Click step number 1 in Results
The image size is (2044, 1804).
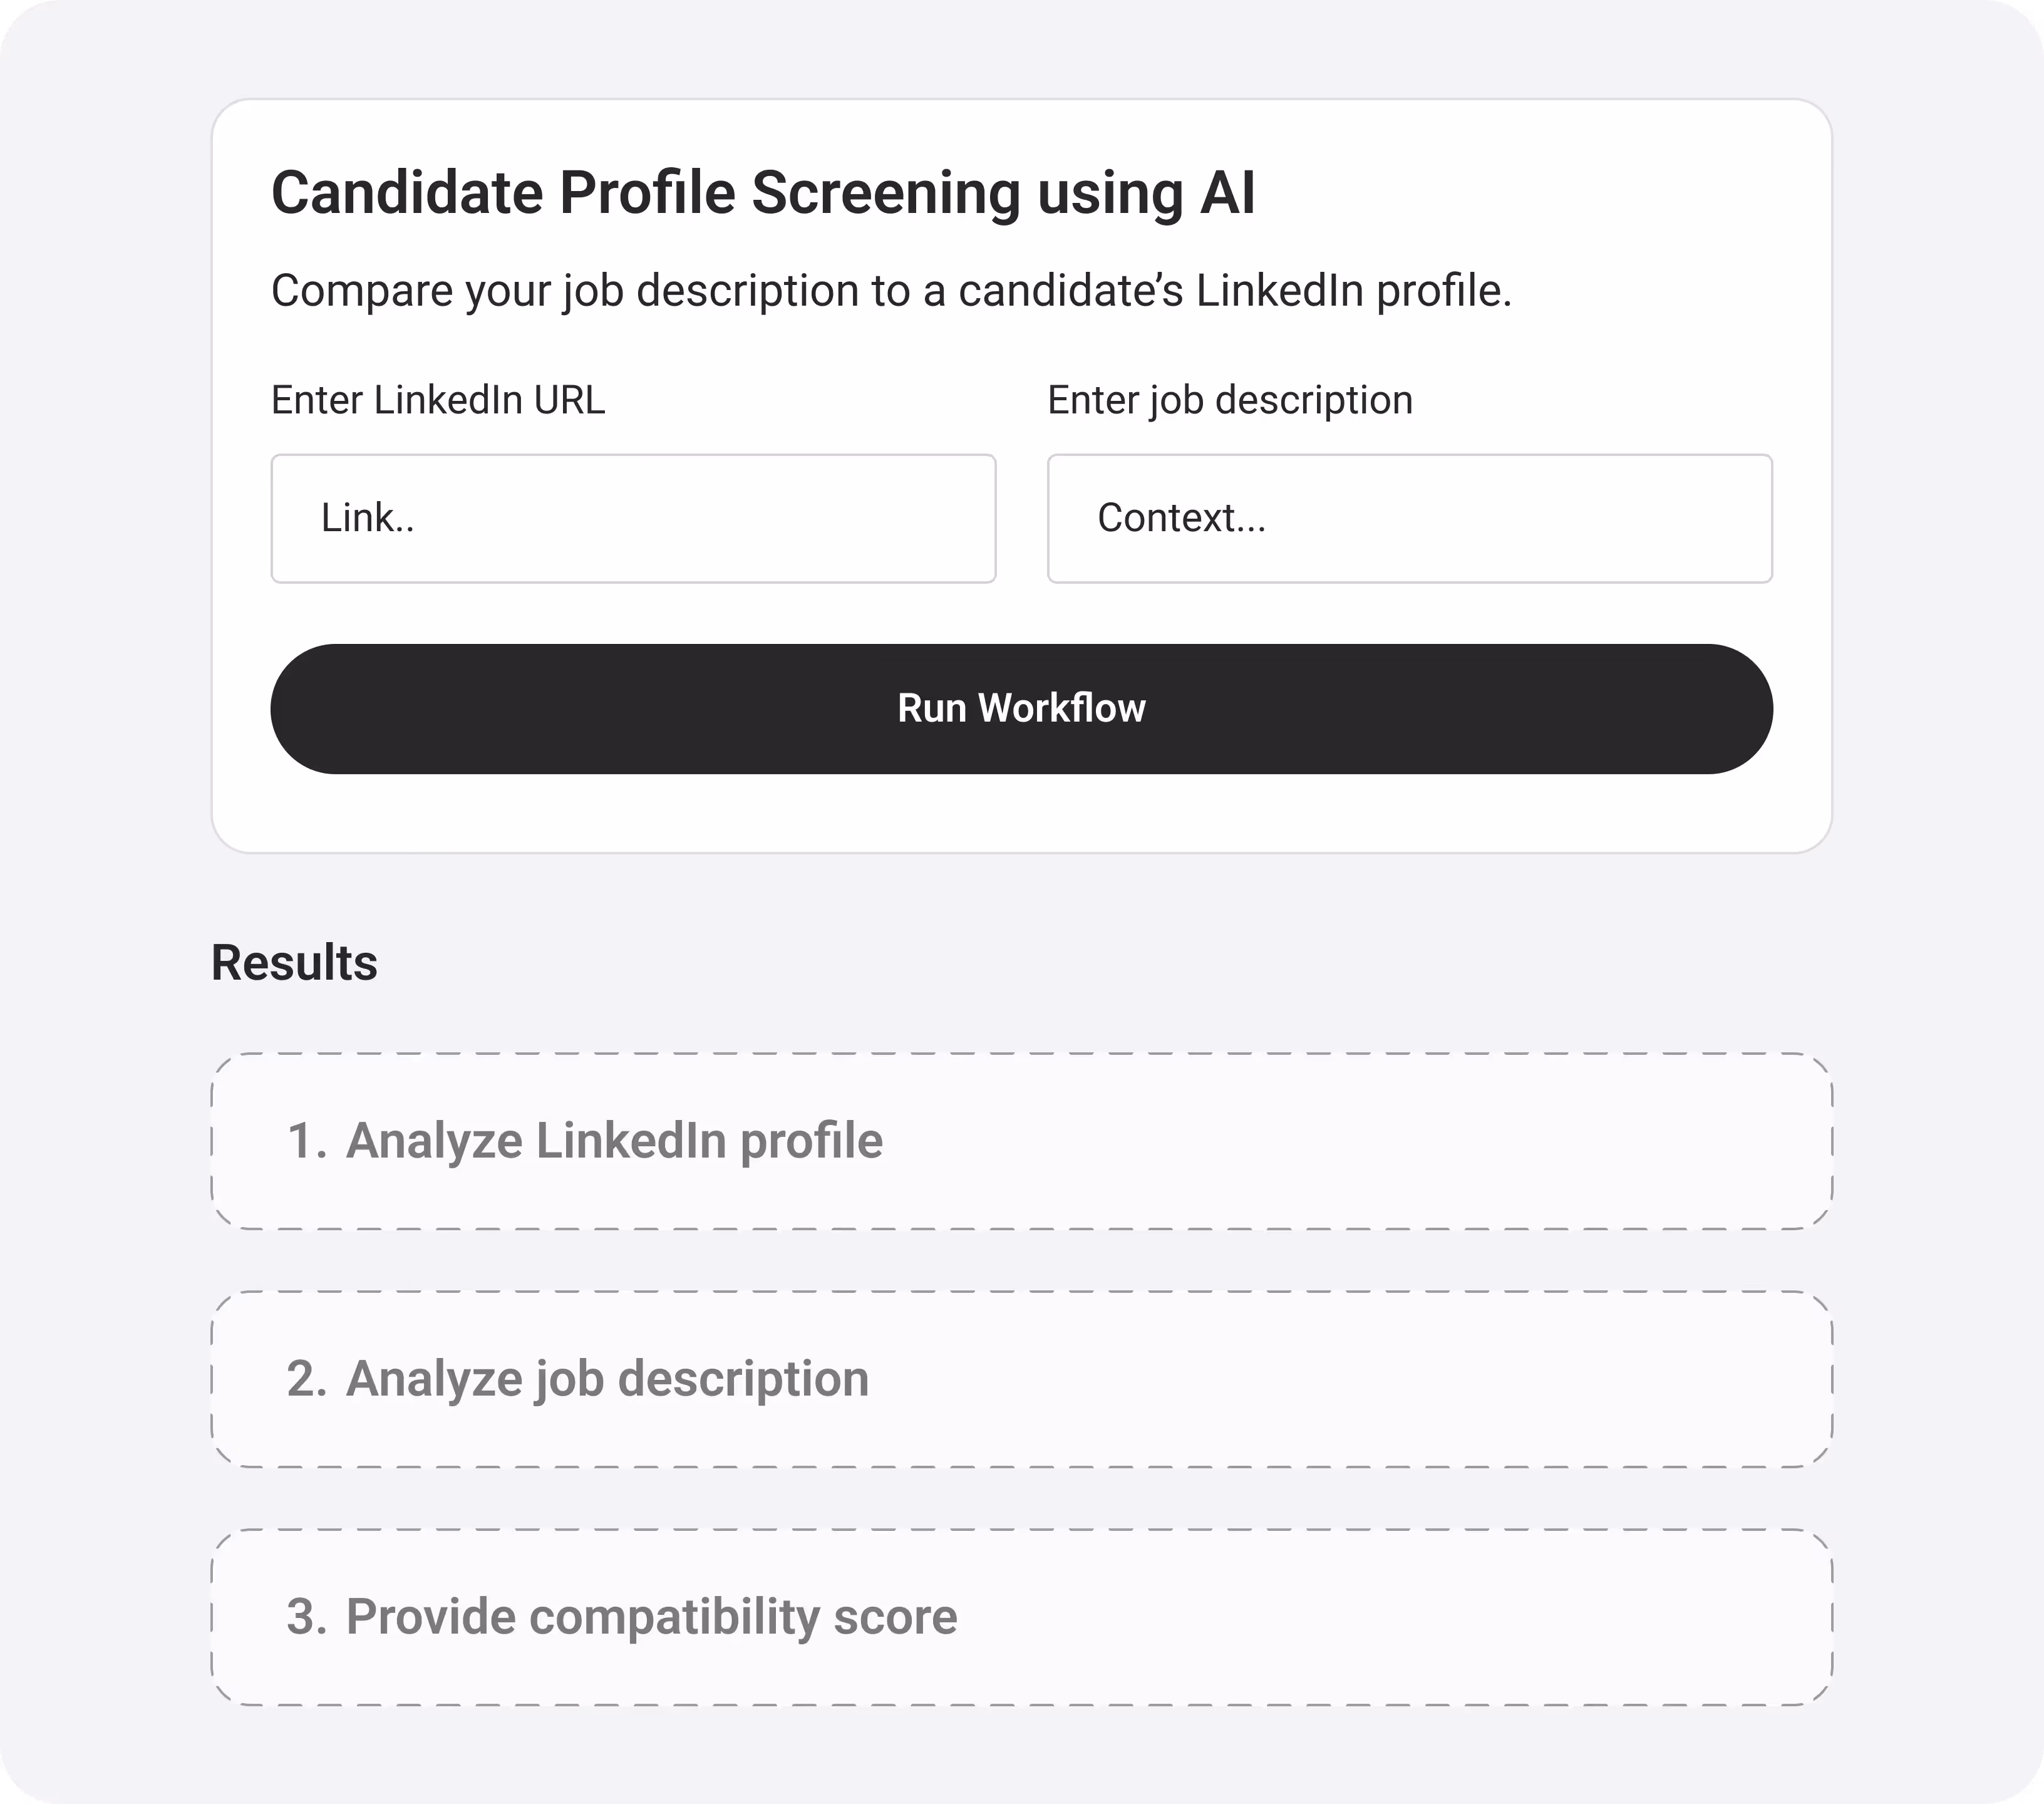(306, 1141)
